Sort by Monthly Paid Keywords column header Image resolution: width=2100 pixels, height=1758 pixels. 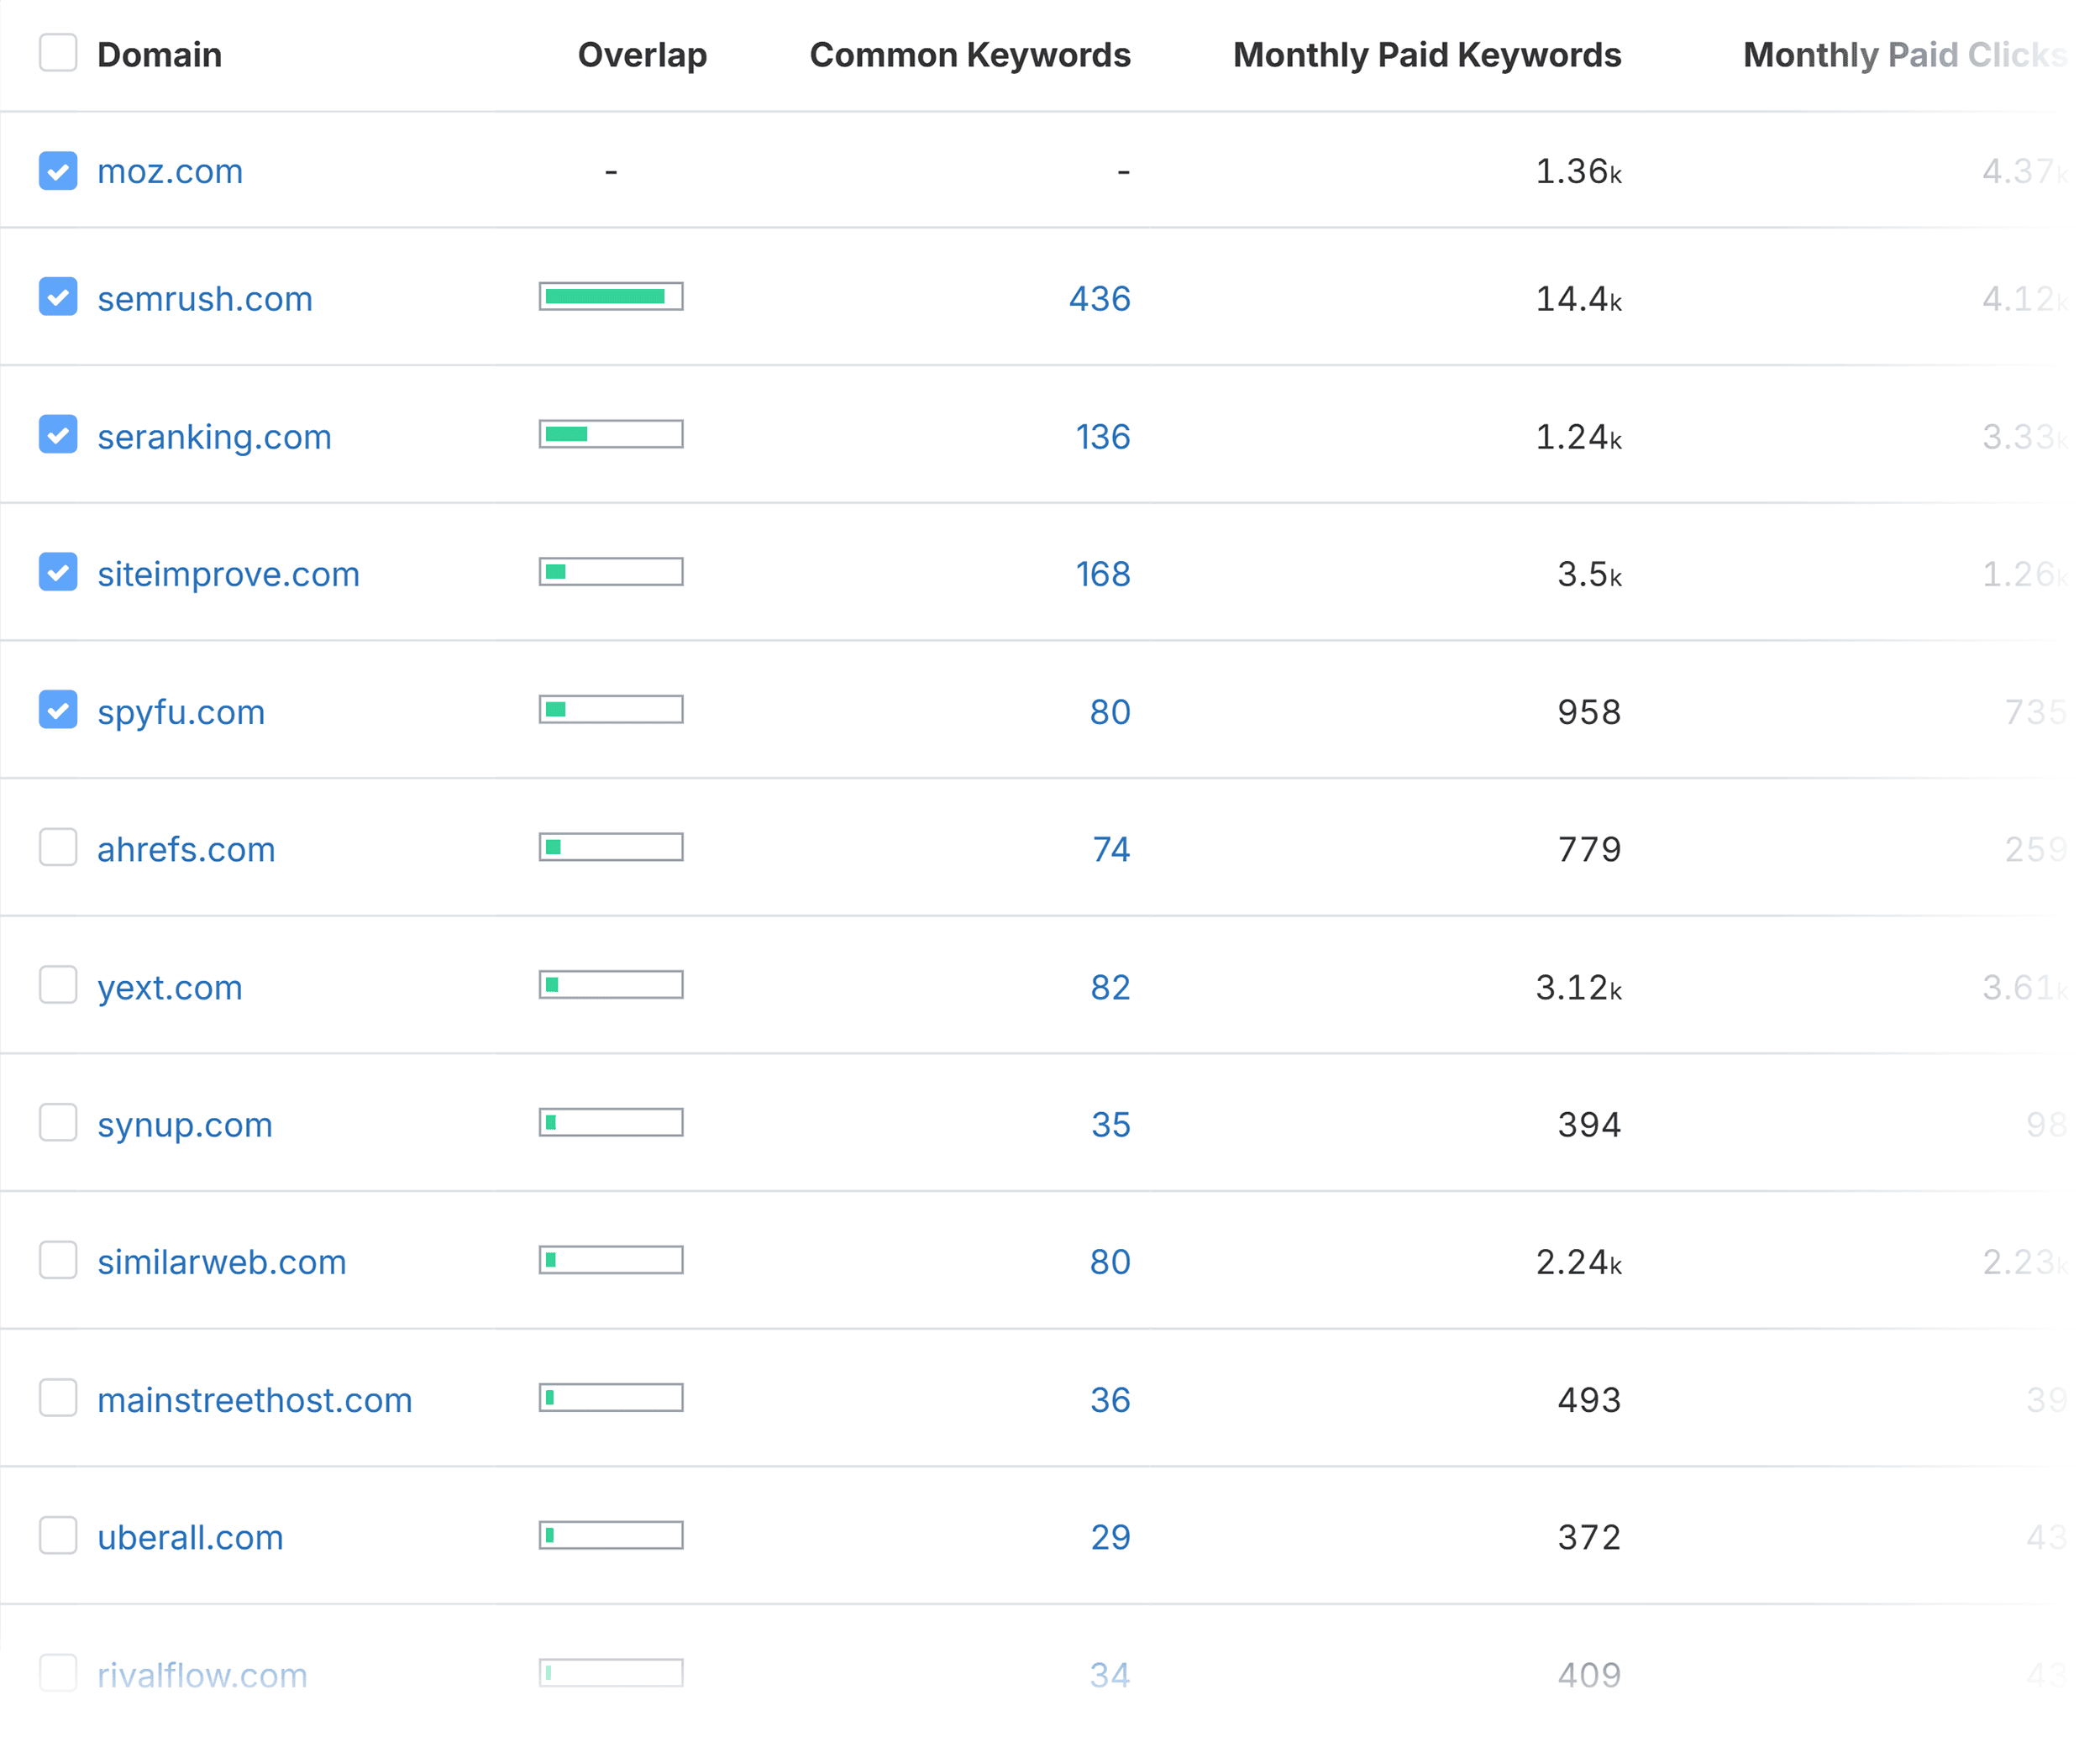(x=1427, y=55)
